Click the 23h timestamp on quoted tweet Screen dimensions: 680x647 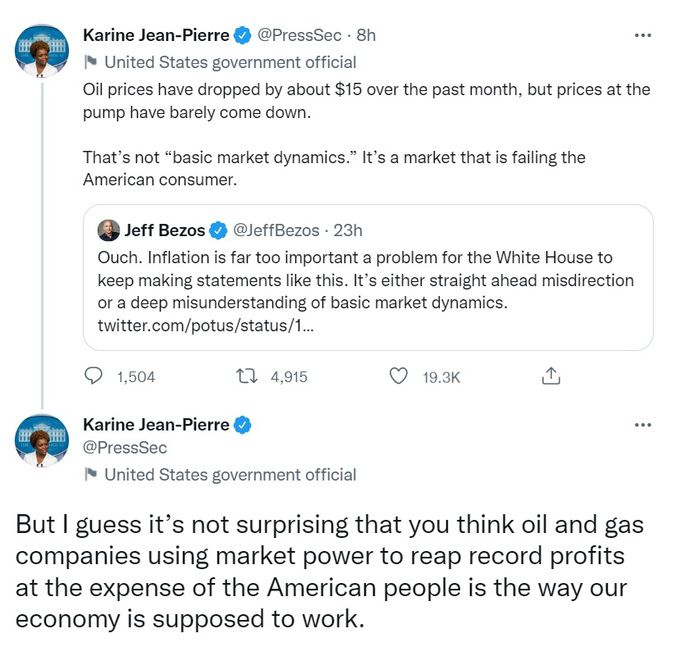(x=348, y=230)
